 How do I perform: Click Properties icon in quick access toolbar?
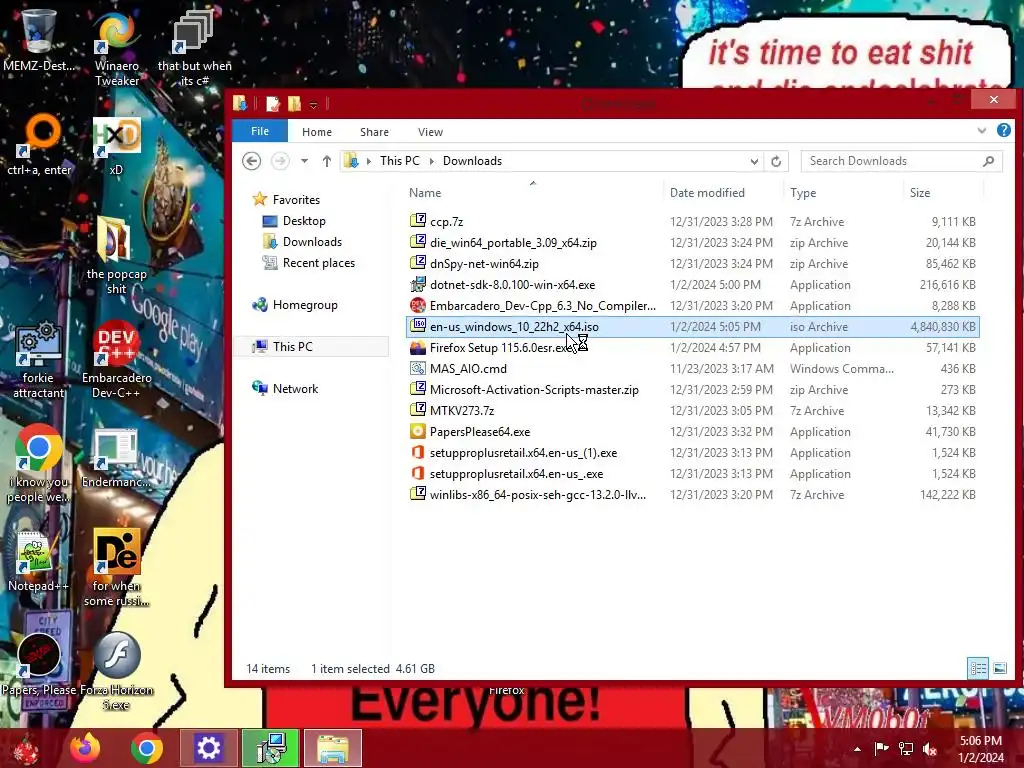click(273, 103)
